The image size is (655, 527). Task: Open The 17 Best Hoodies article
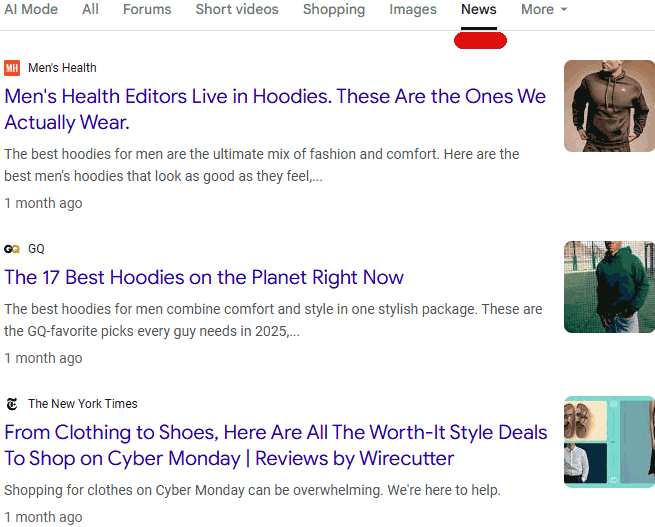tap(204, 277)
